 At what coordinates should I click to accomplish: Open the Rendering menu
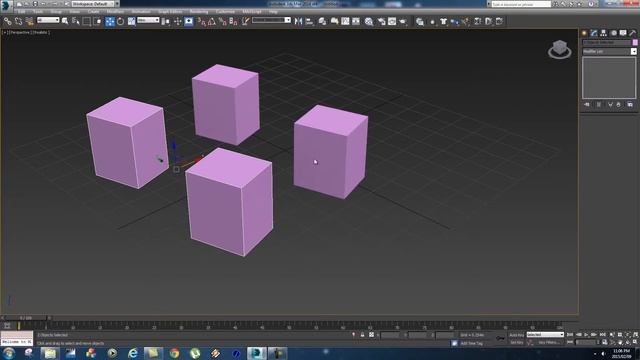[199, 11]
